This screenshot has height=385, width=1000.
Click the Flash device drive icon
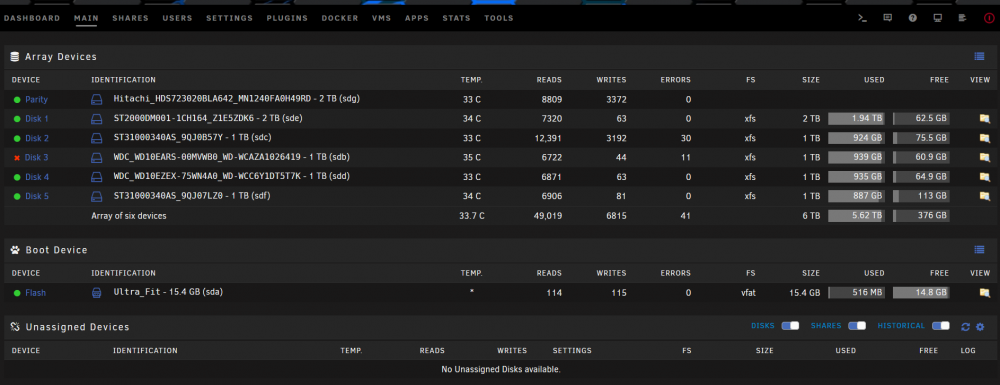click(96, 293)
